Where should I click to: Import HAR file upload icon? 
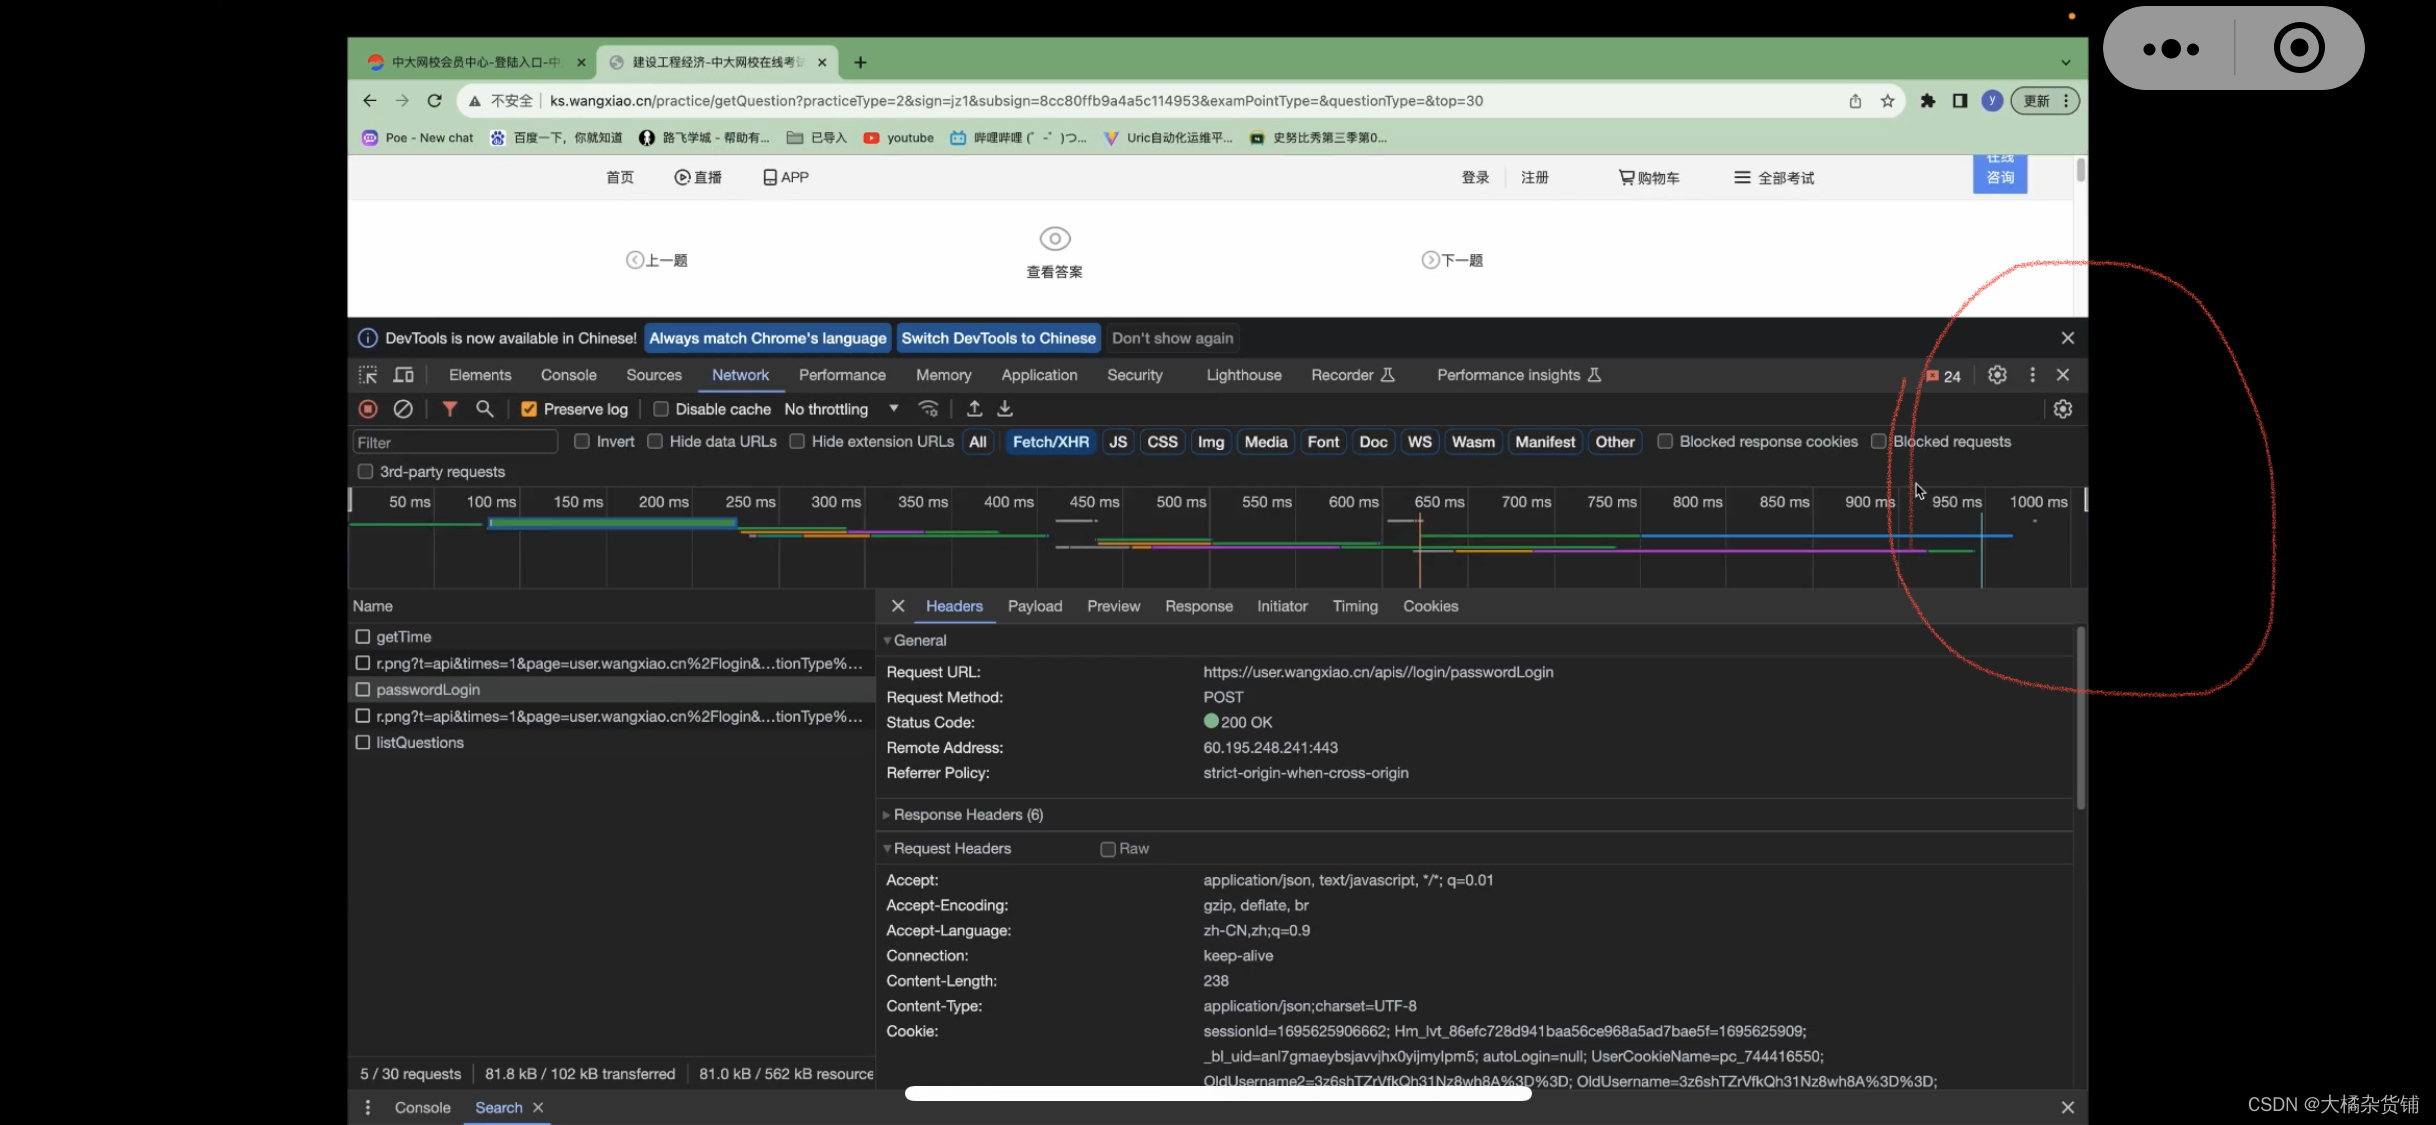(x=974, y=409)
